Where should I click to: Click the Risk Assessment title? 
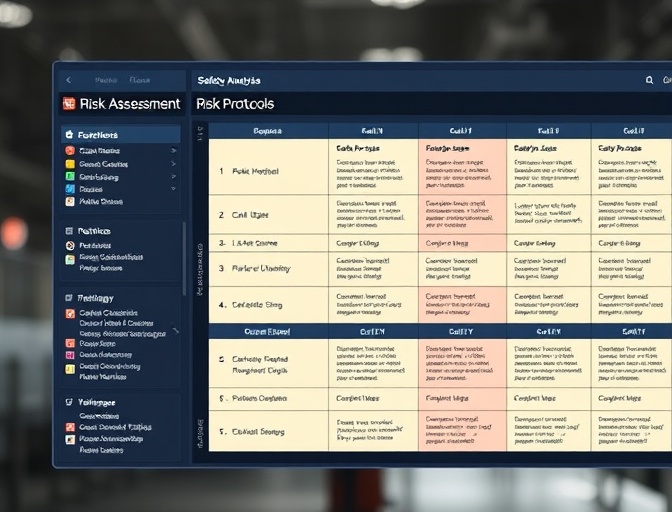coord(130,104)
